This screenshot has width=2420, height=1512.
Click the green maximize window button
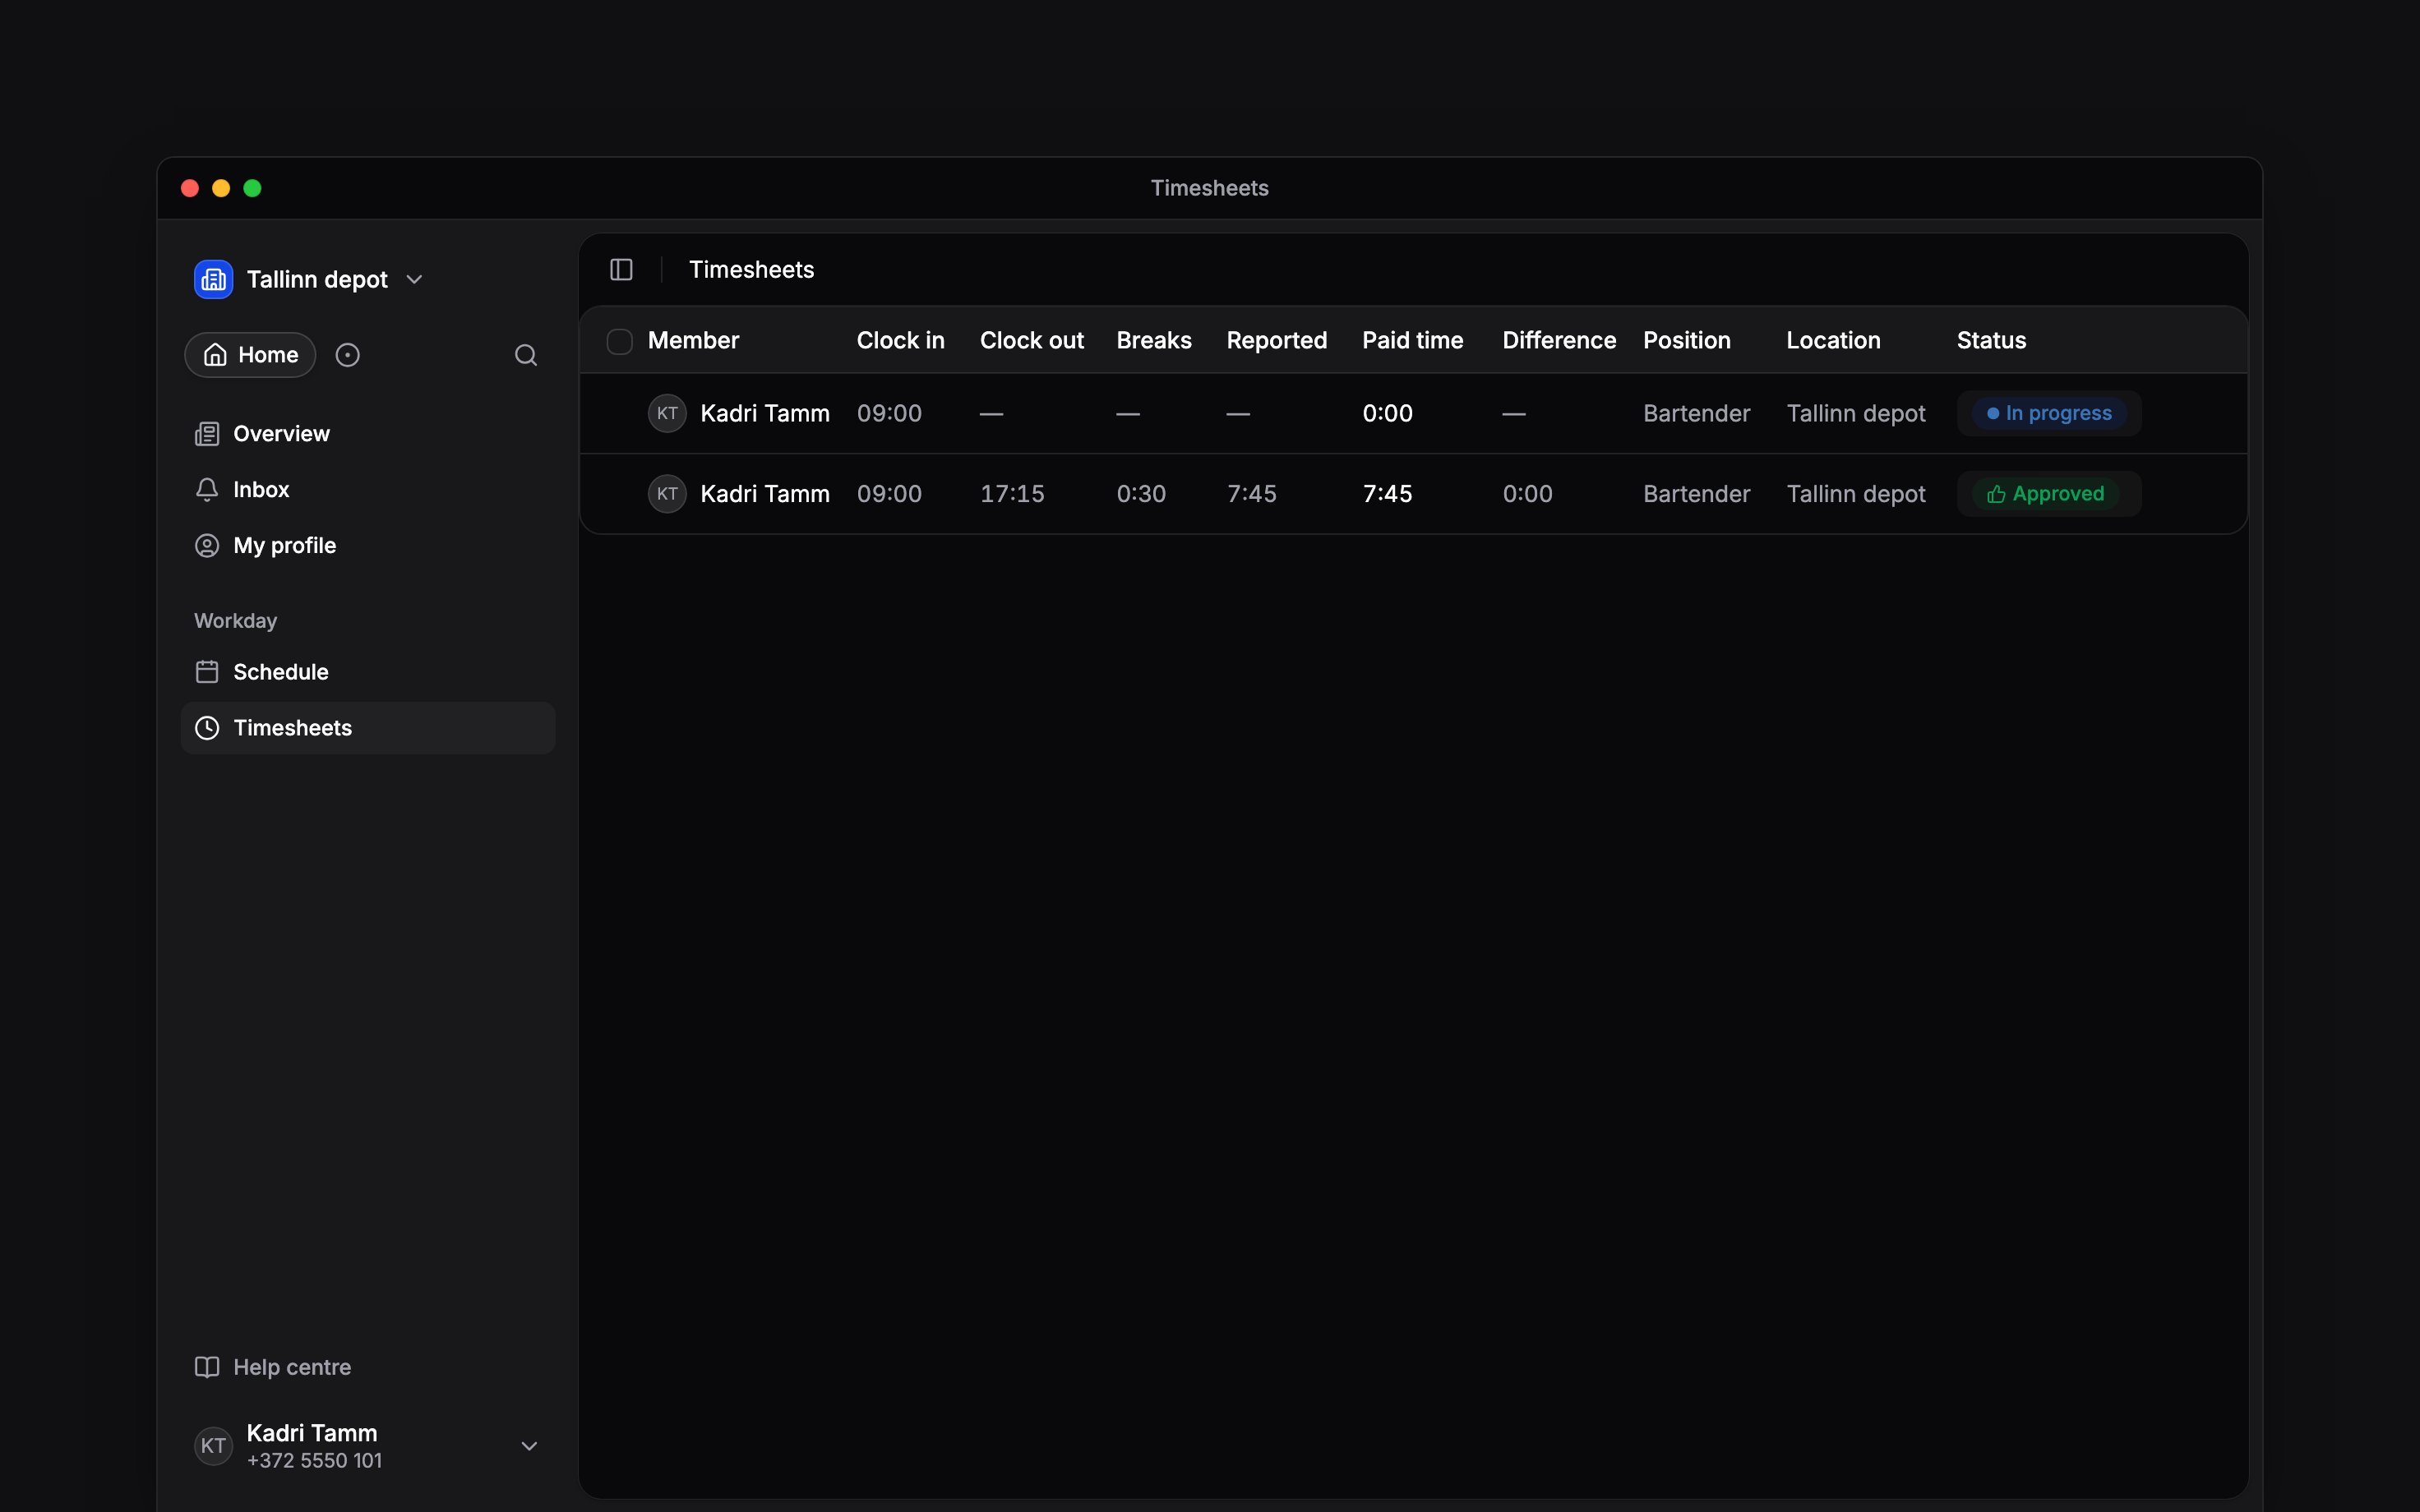pyautogui.click(x=253, y=188)
